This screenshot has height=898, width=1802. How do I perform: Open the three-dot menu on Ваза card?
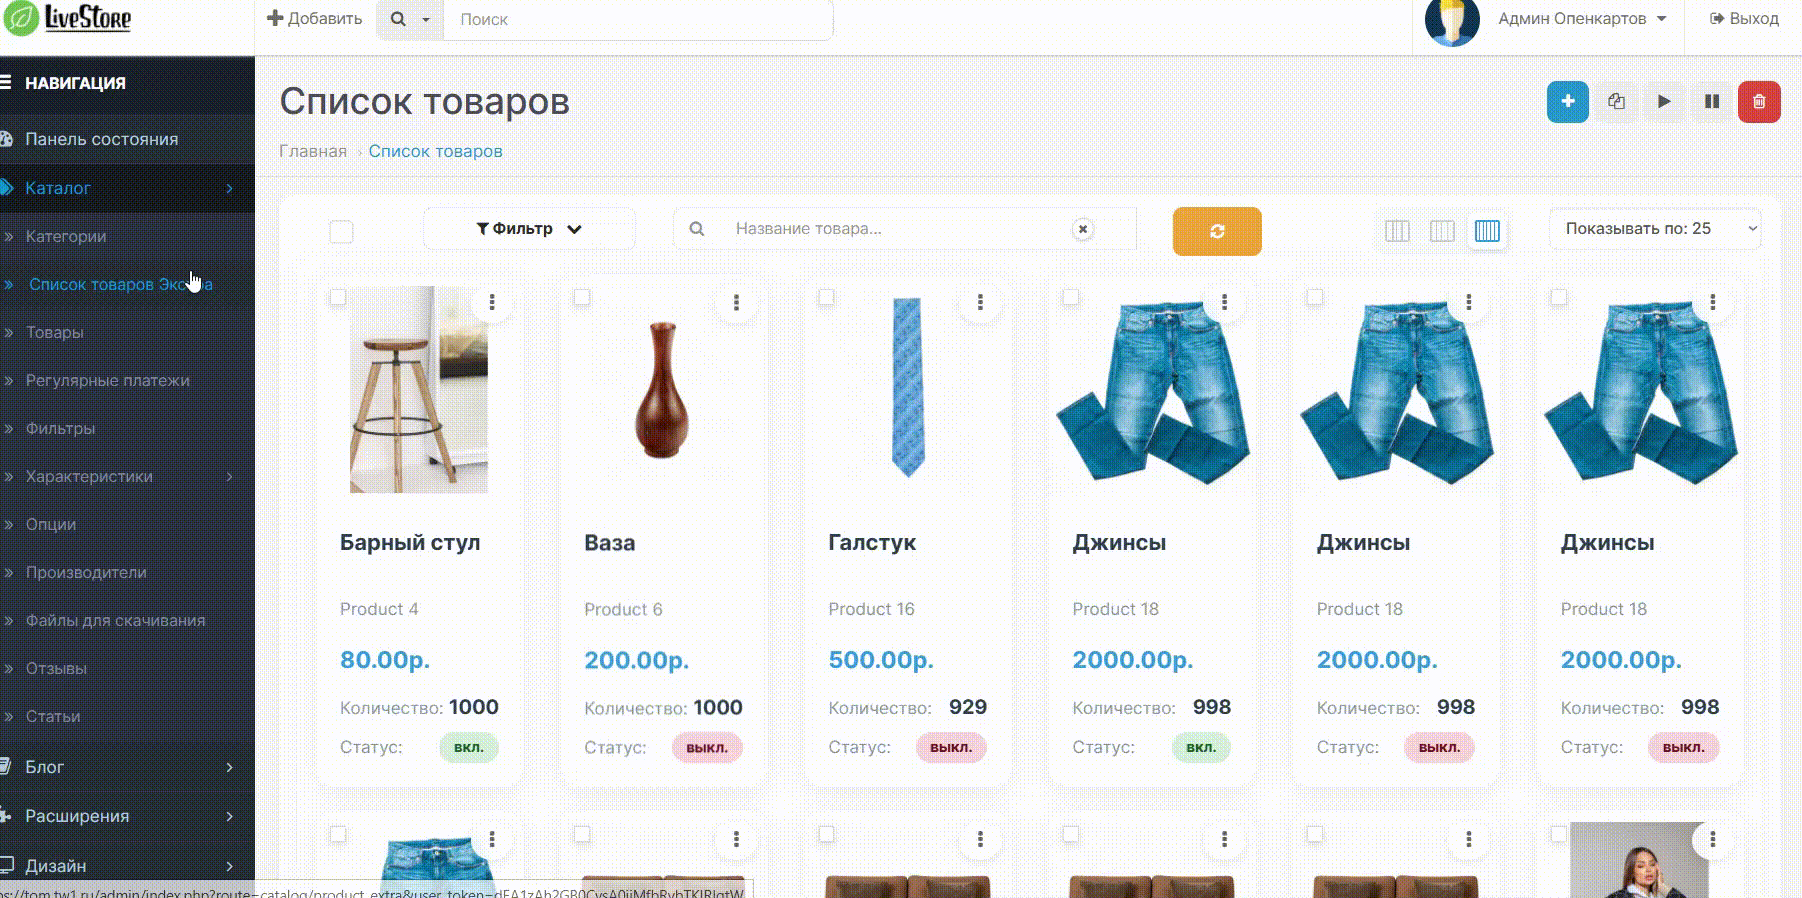736,302
